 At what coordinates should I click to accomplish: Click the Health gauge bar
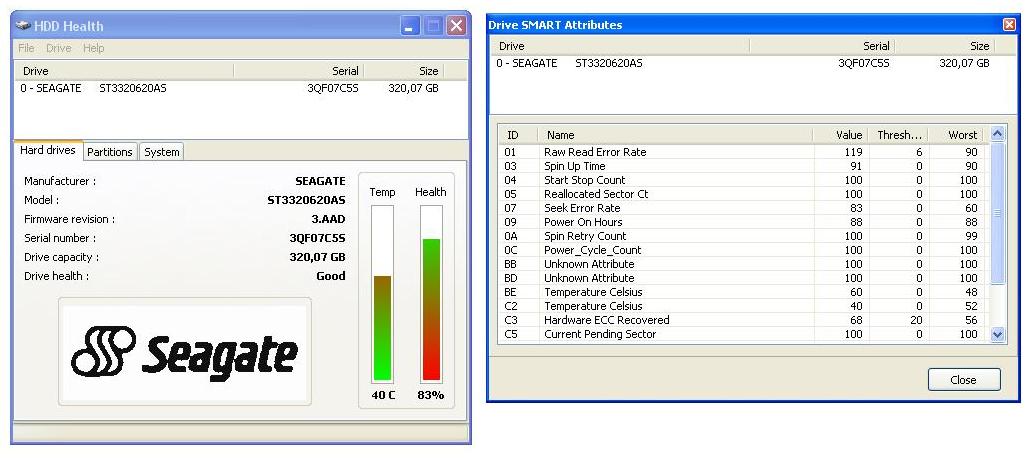tap(431, 293)
